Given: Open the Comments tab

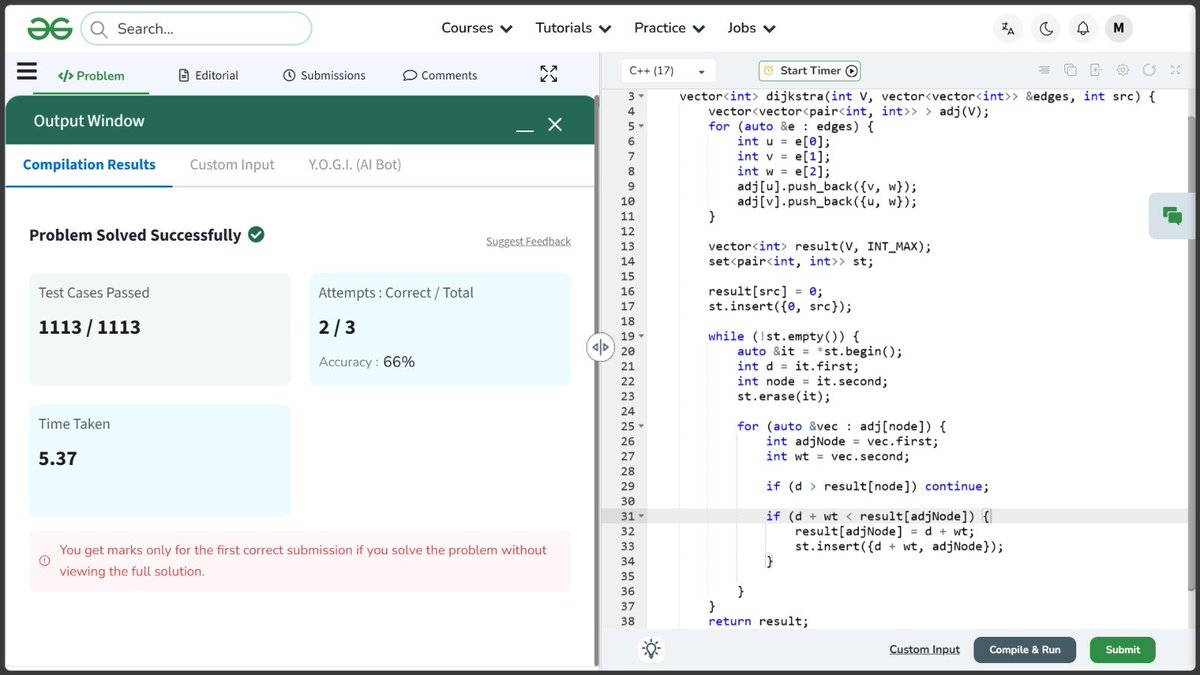Looking at the screenshot, I should click(440, 75).
